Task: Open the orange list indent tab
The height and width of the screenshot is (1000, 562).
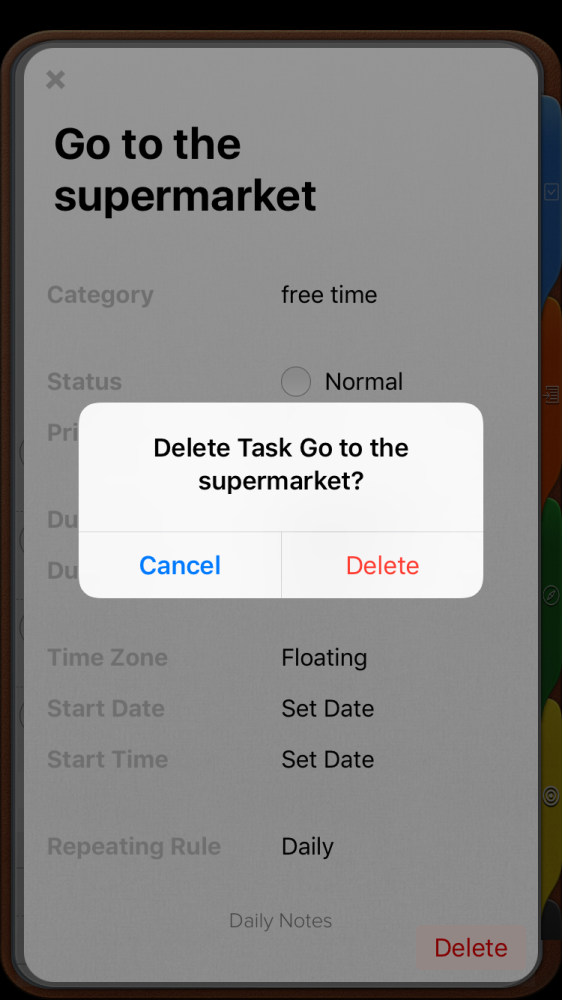Action: (551, 395)
